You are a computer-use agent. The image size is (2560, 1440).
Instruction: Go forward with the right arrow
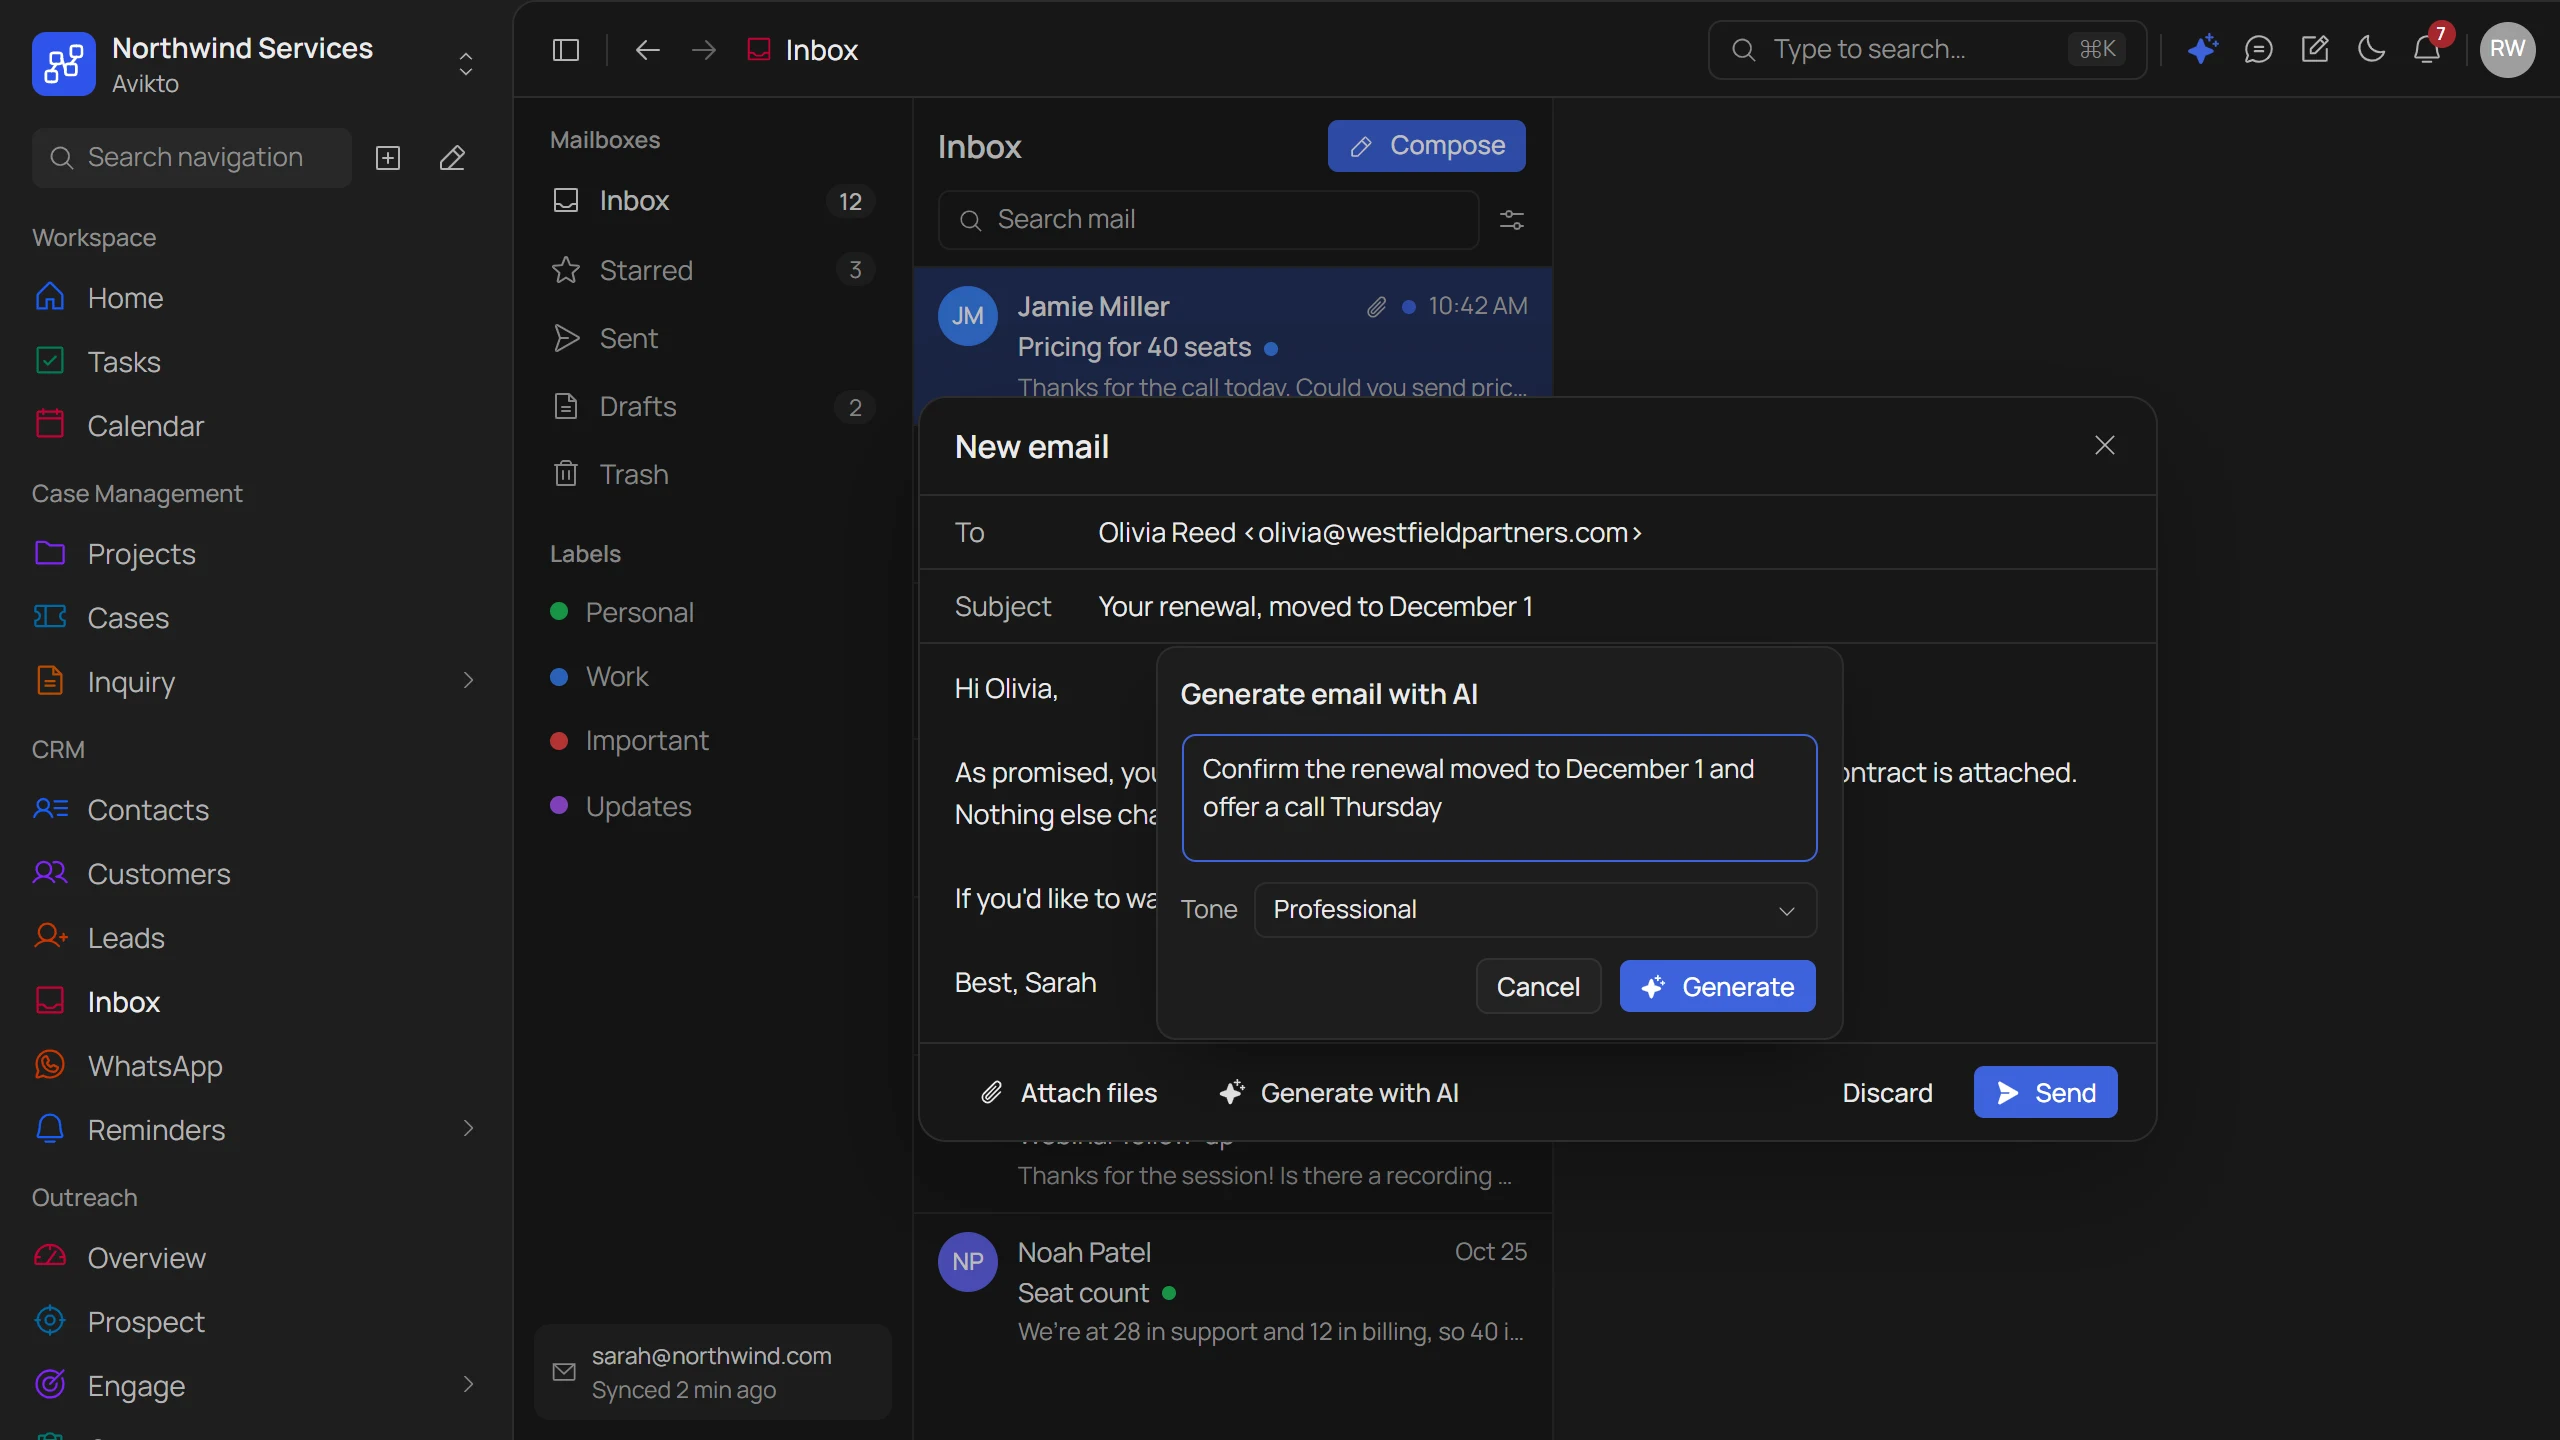[x=704, y=50]
